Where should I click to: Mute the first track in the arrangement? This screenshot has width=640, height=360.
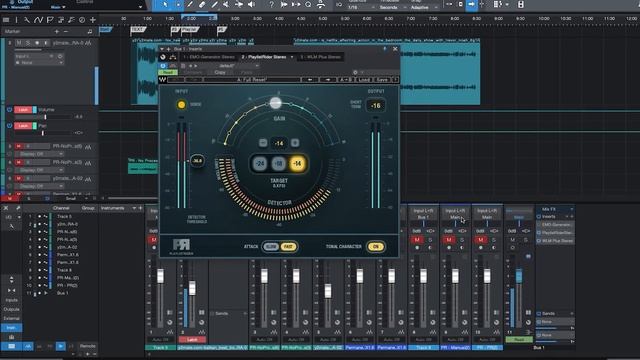pos(19,43)
